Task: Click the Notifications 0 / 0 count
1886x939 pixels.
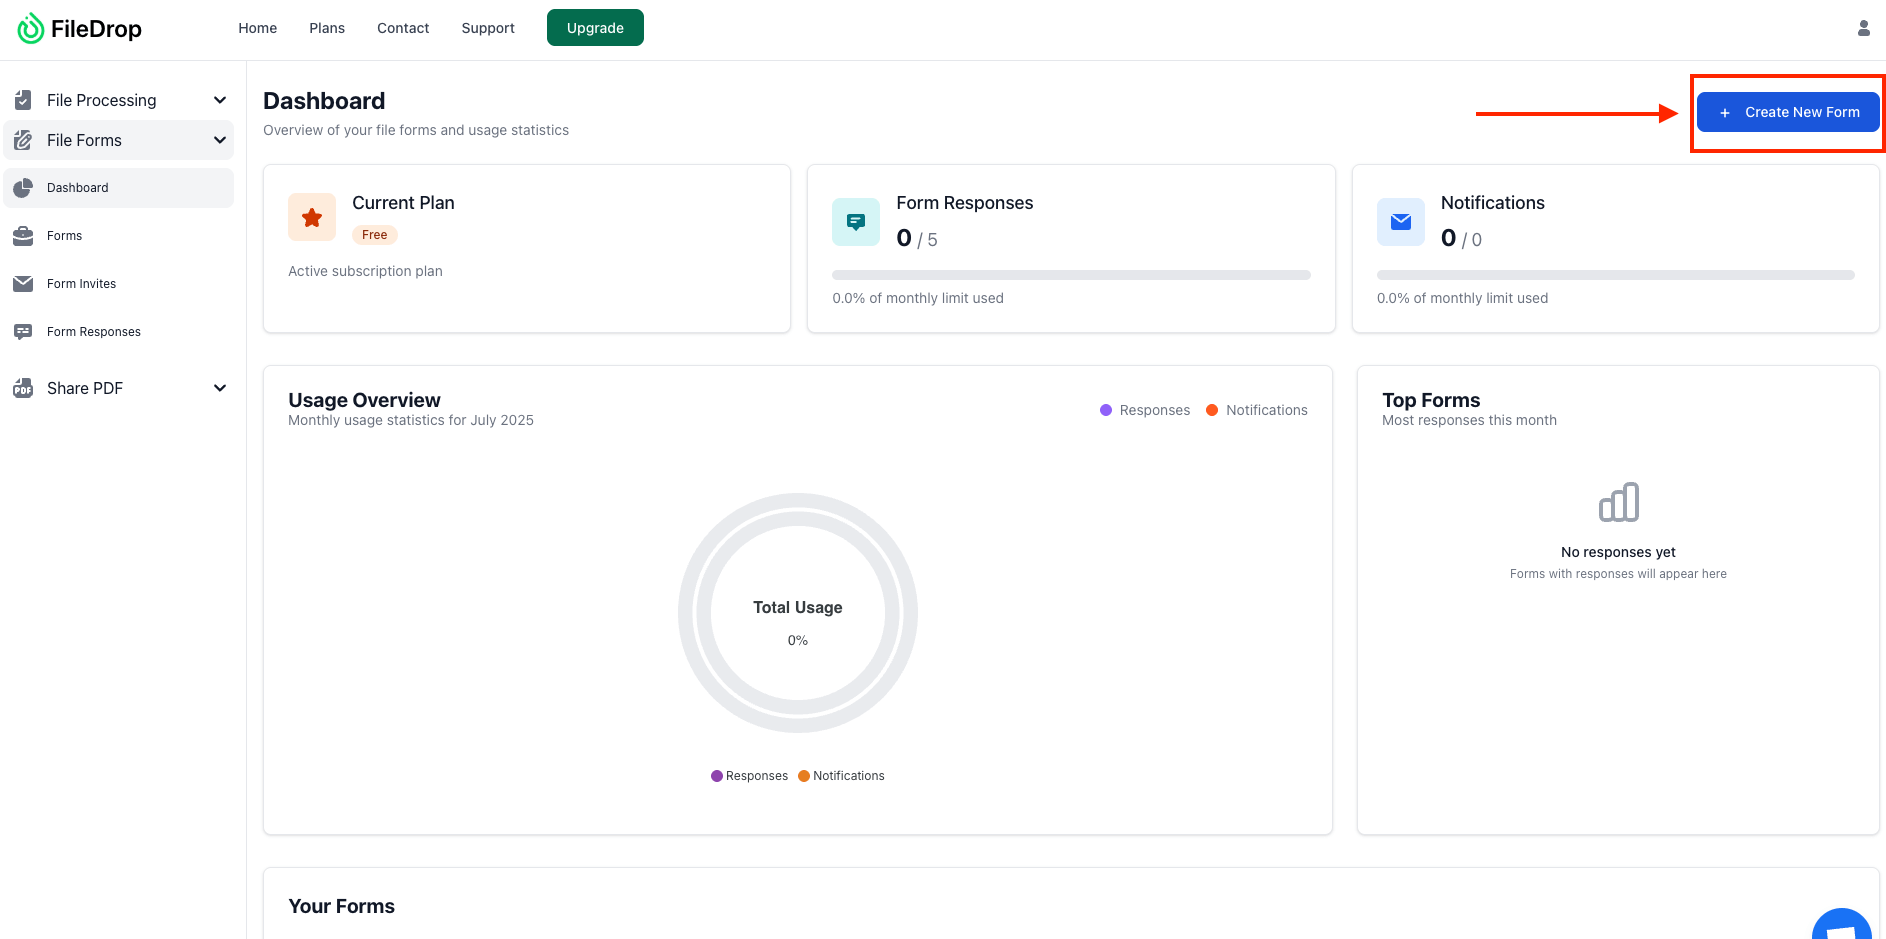Action: 1461,238
